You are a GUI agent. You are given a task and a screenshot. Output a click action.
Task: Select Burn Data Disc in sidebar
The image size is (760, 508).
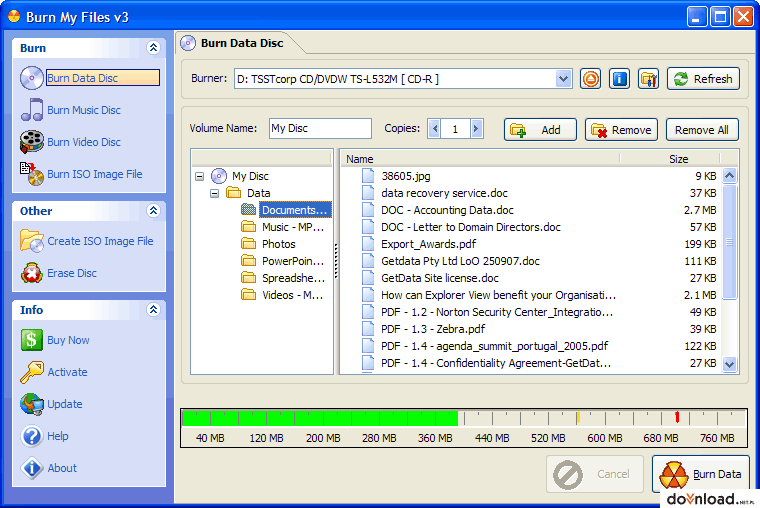[x=103, y=78]
